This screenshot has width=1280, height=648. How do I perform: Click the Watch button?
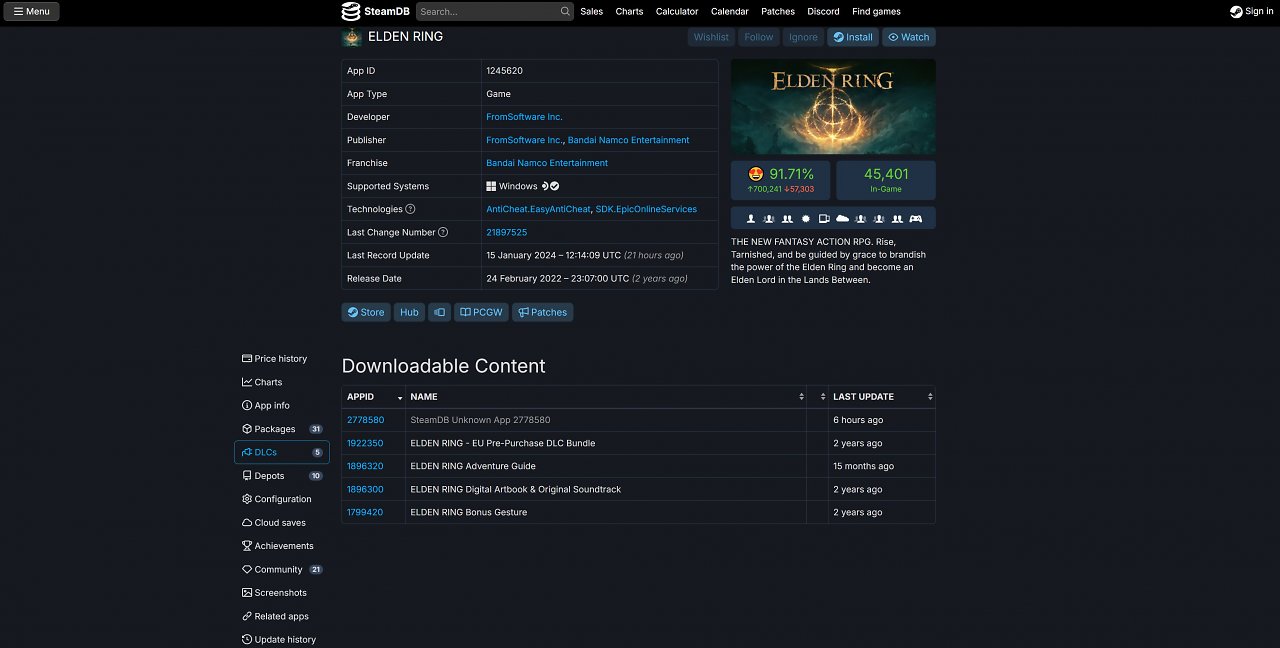coord(909,37)
